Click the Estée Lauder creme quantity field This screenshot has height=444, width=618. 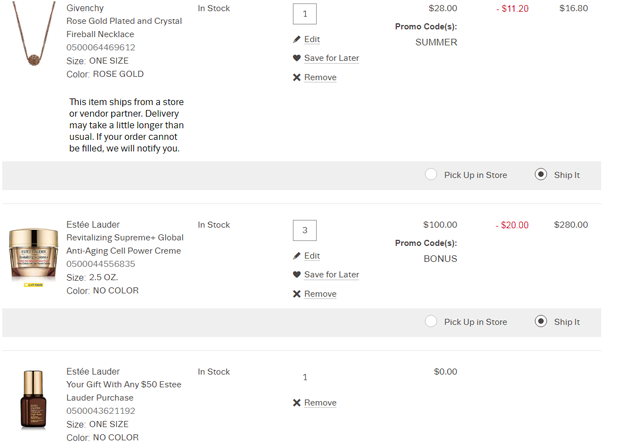[x=304, y=230]
